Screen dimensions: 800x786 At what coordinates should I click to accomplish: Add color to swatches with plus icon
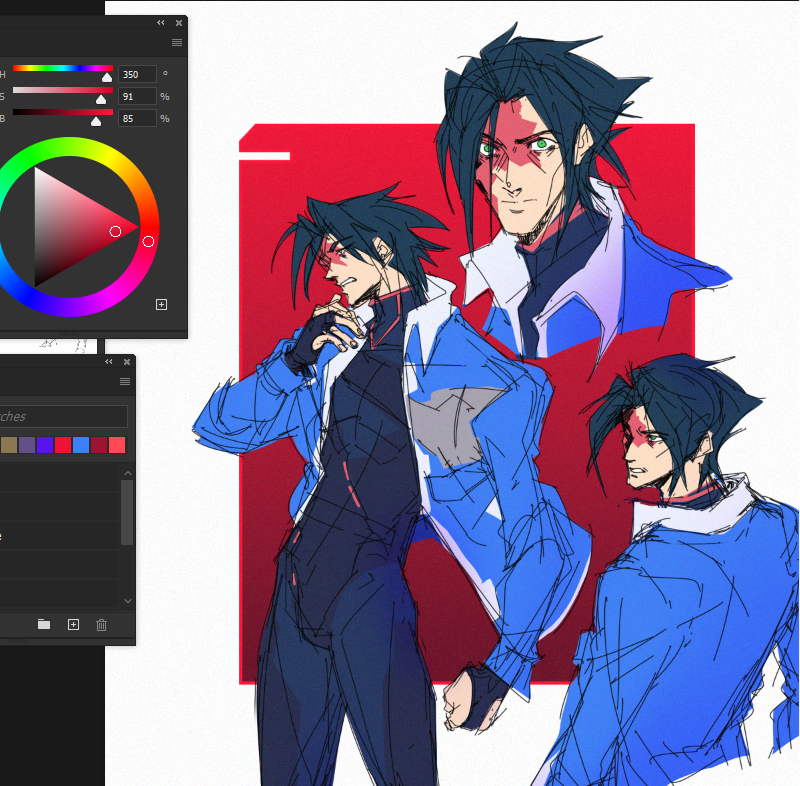[x=161, y=305]
